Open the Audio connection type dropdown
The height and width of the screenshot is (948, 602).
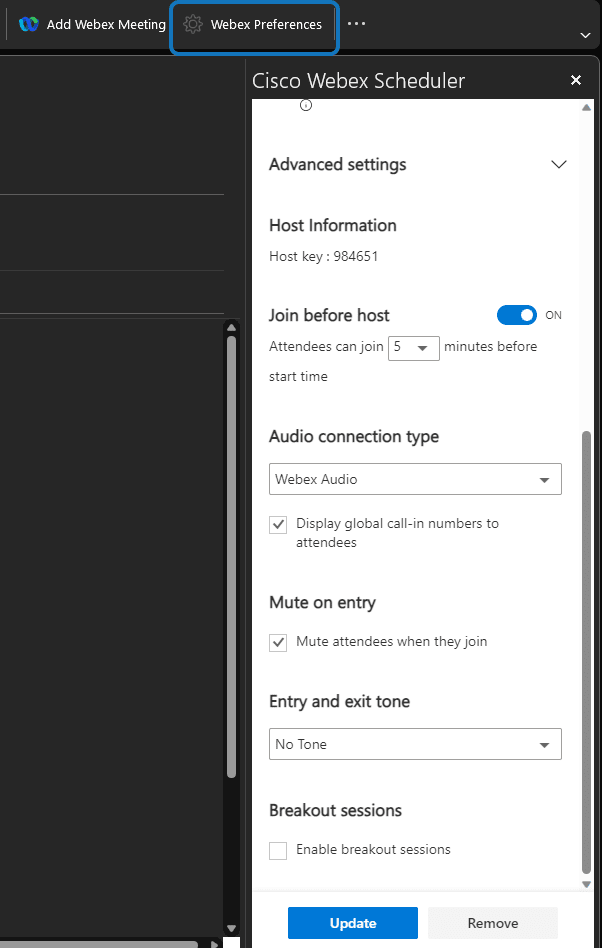415,479
